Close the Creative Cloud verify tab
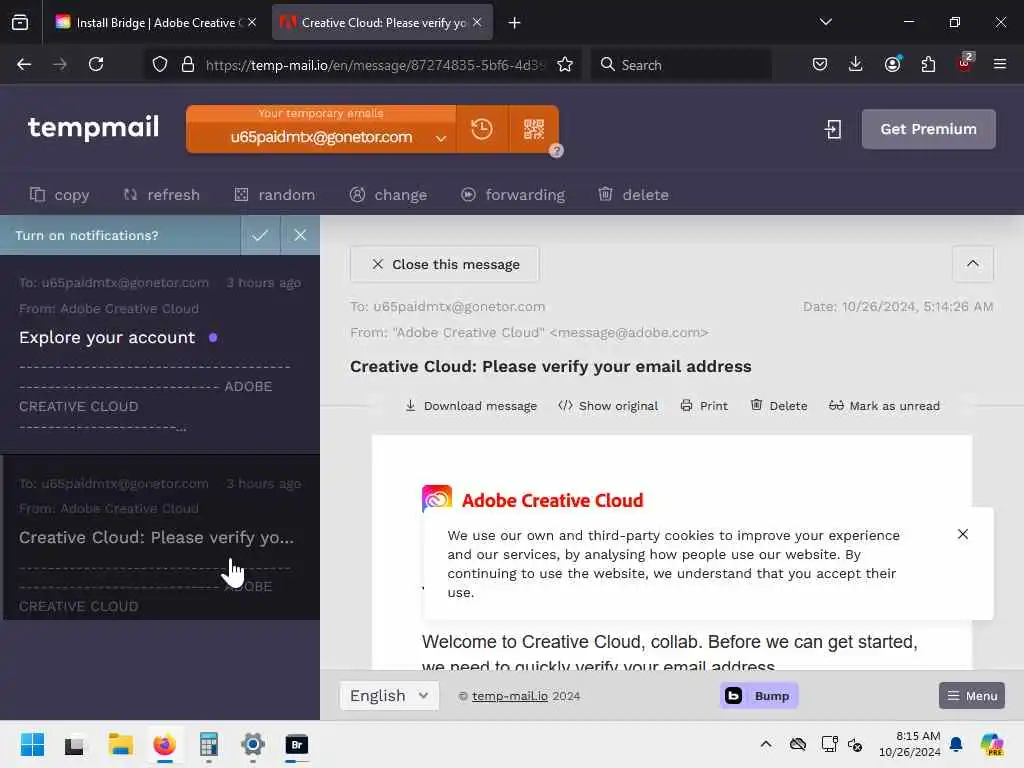 (477, 22)
